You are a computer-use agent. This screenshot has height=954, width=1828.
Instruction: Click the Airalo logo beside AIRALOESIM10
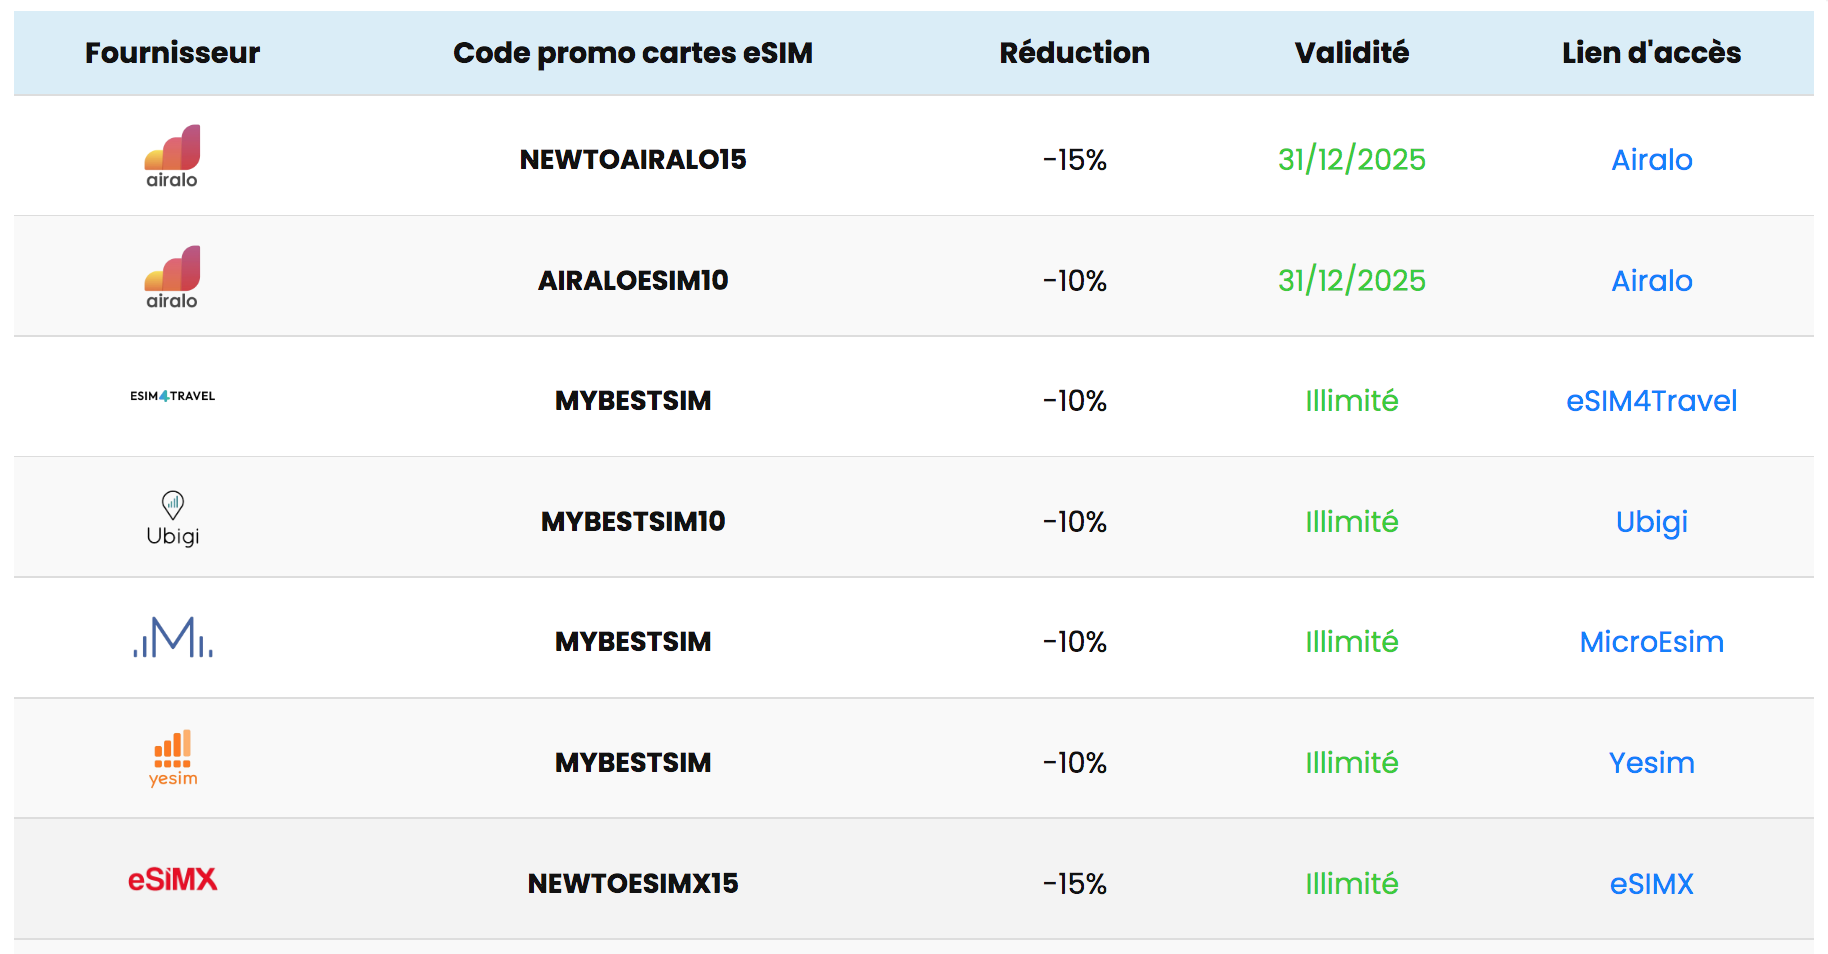pyautogui.click(x=172, y=277)
